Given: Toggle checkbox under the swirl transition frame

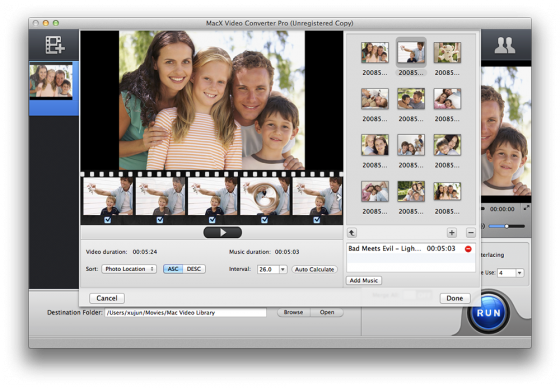Looking at the screenshot, I should pyautogui.click(x=264, y=220).
